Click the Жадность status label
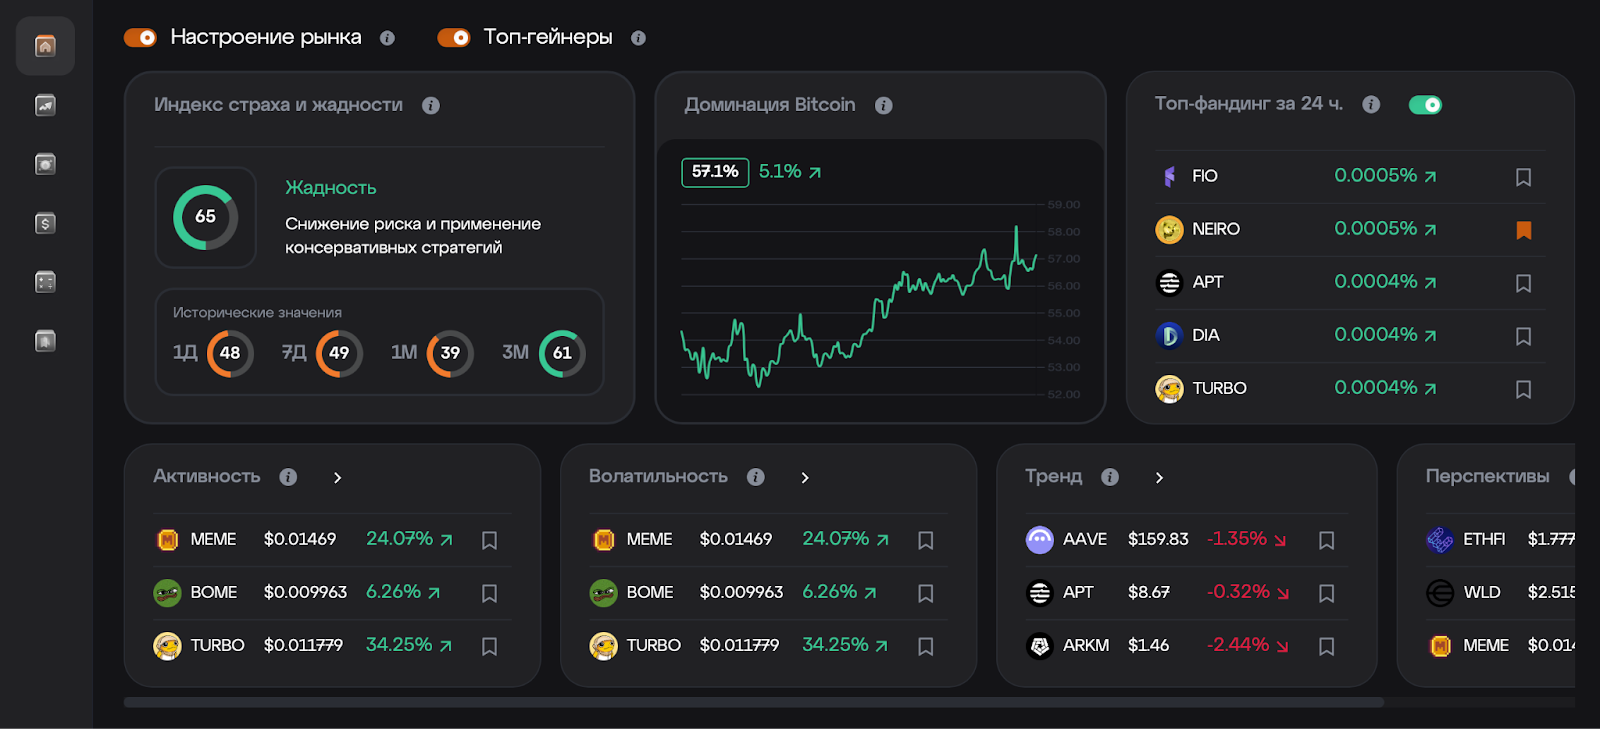 [x=331, y=188]
